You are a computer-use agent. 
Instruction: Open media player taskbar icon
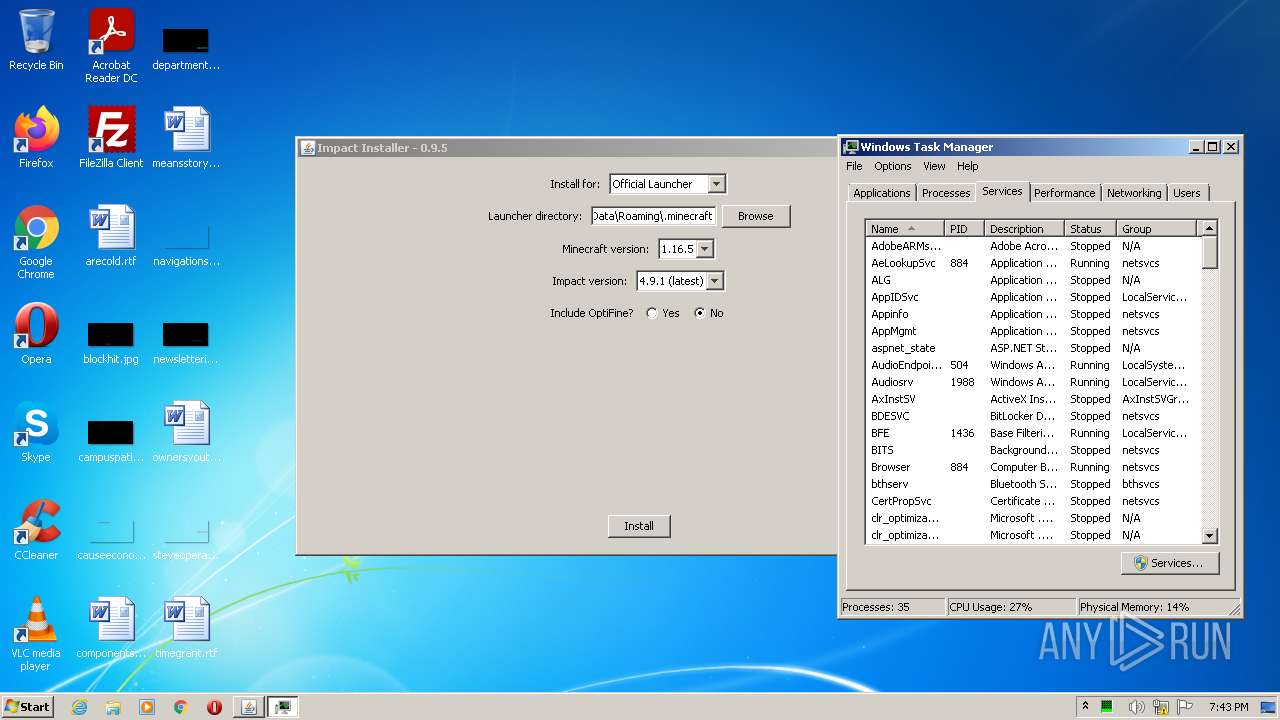(x=147, y=707)
